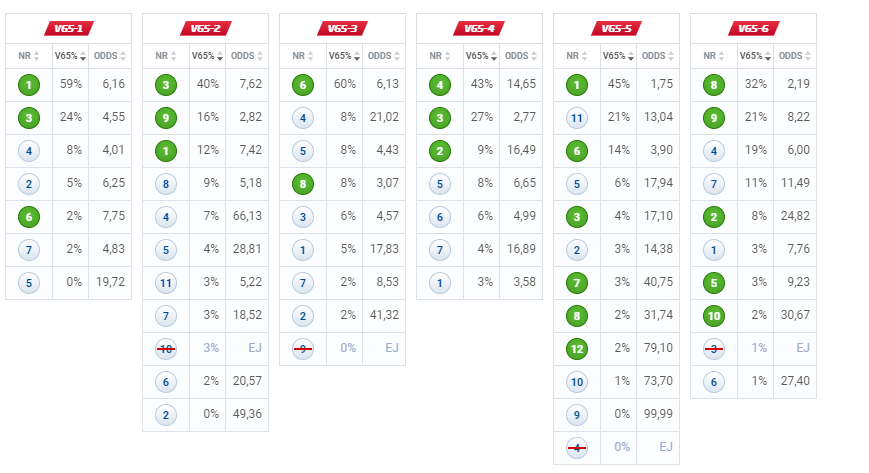The height and width of the screenshot is (473, 869).
Task: Click the V65-6 red badge
Action: pos(753,28)
